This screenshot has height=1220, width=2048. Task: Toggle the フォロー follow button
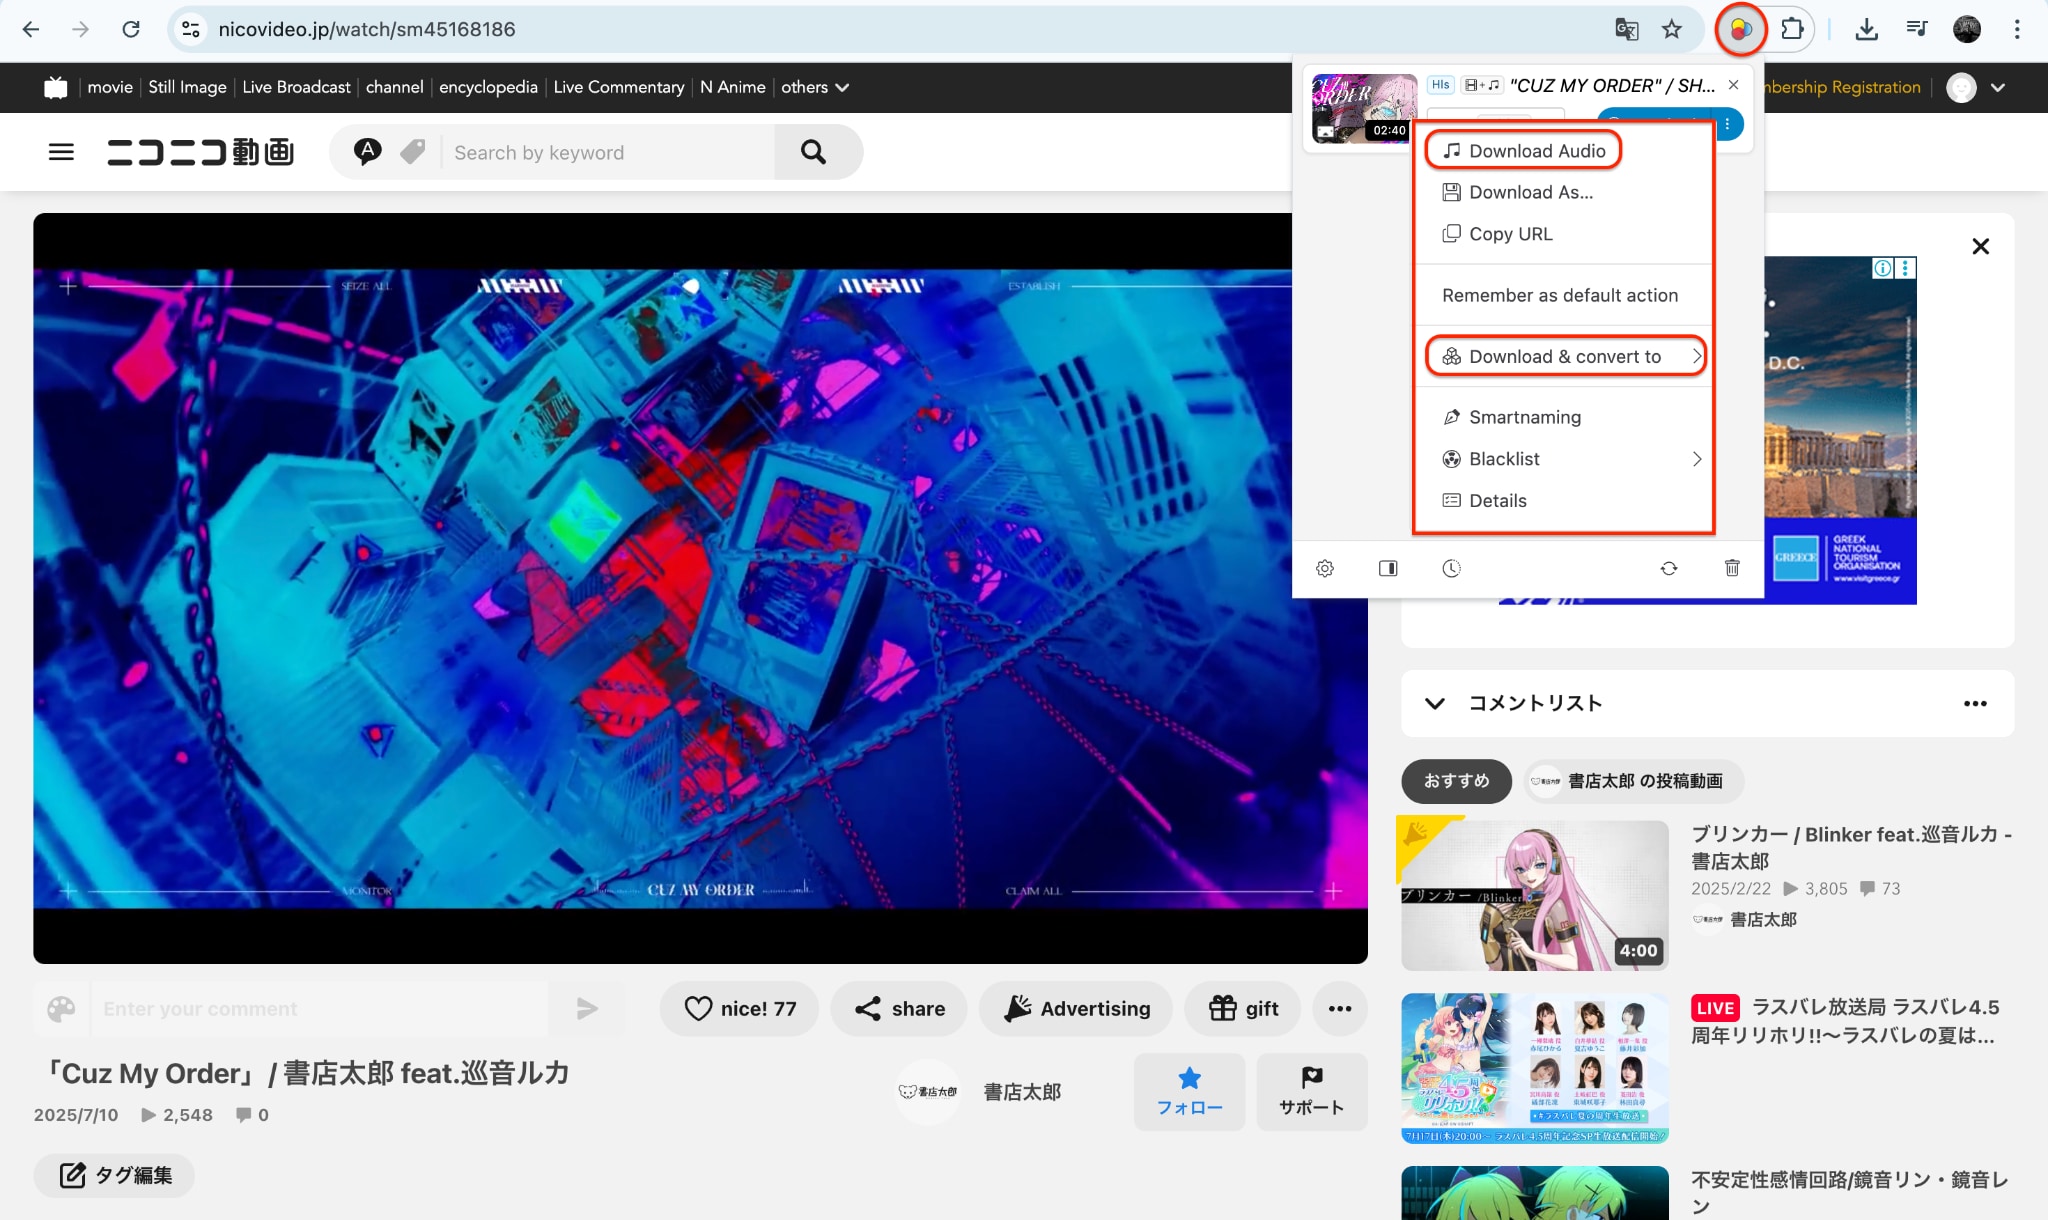pyautogui.click(x=1189, y=1091)
